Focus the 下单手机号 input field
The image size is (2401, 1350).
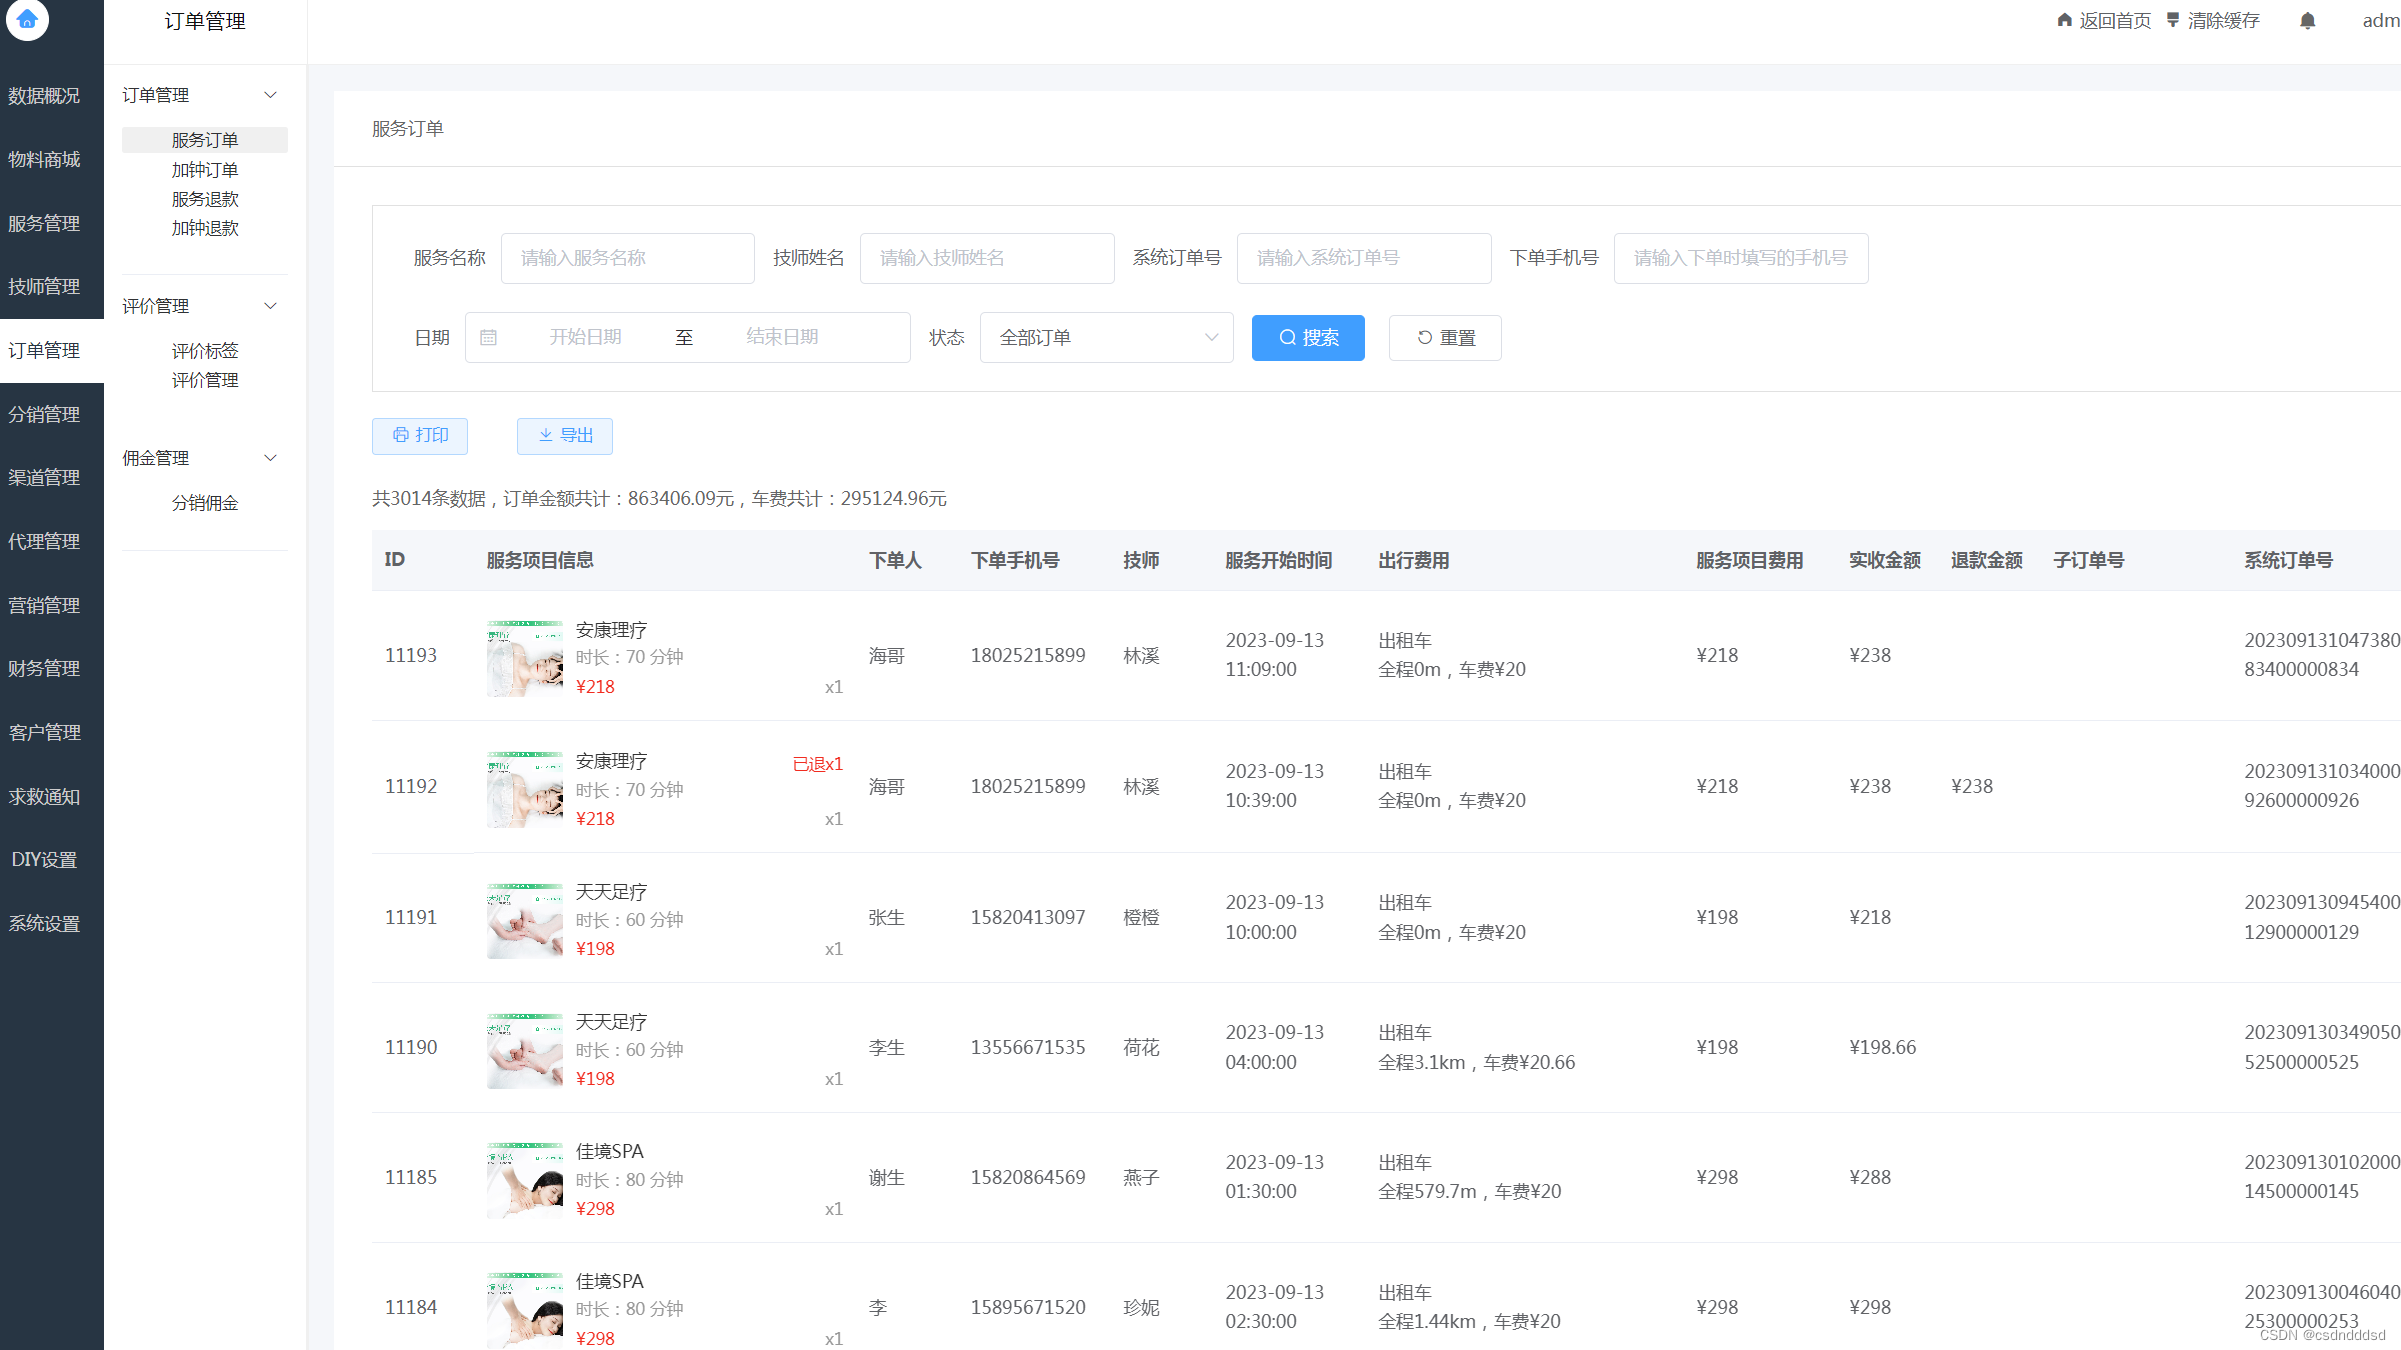(1741, 258)
